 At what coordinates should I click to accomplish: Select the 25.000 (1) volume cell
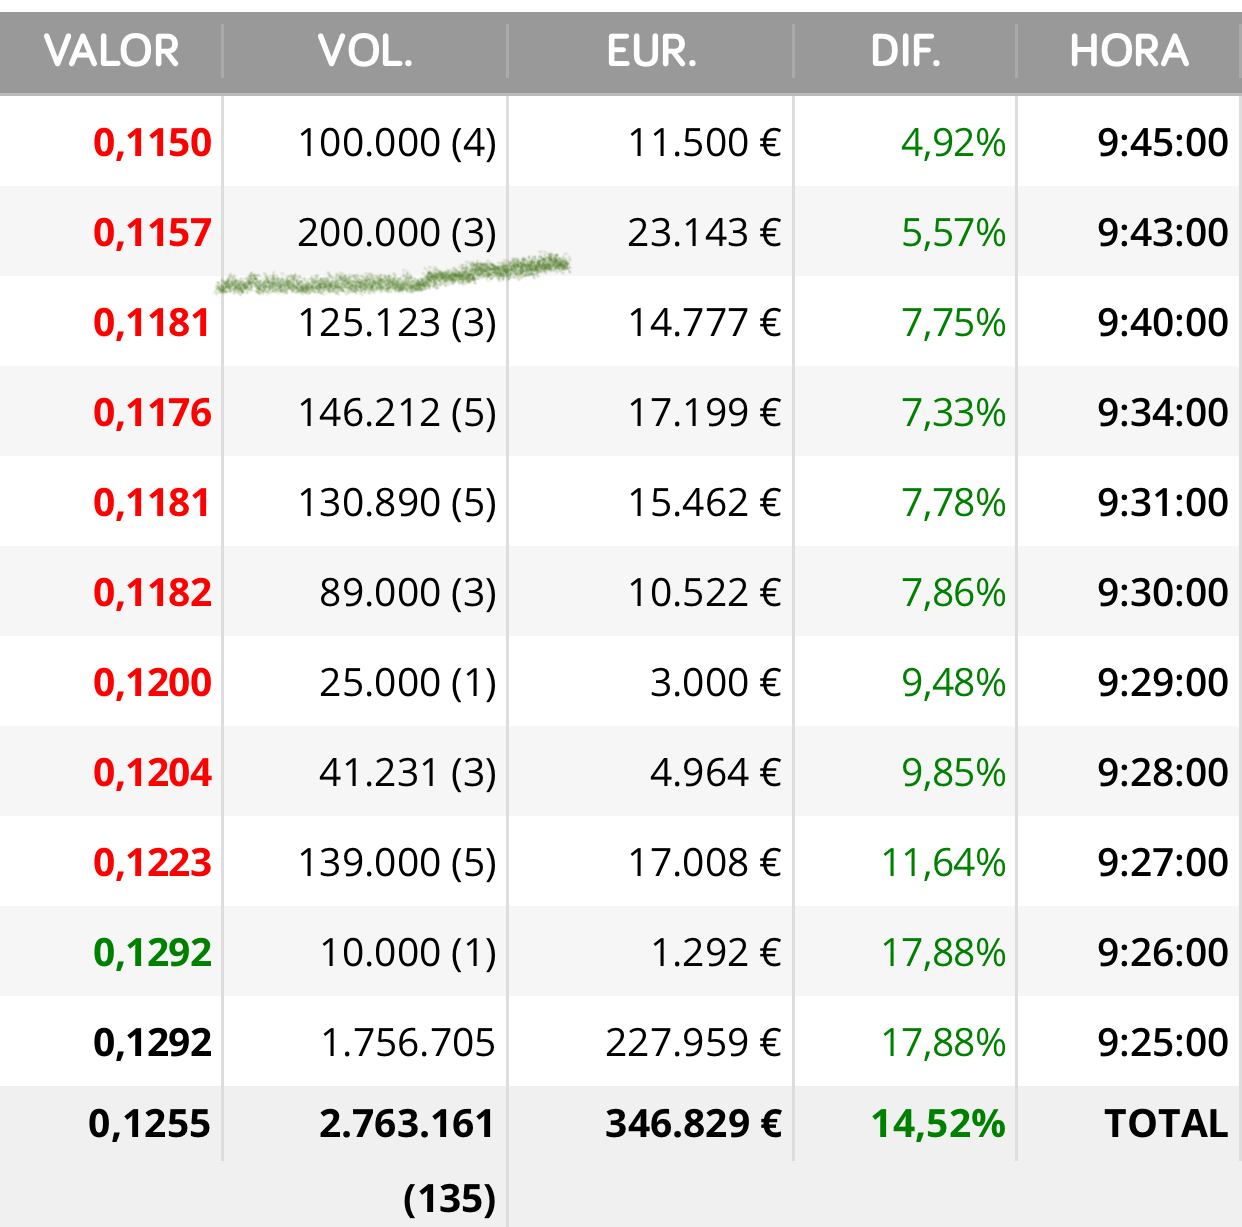click(408, 683)
